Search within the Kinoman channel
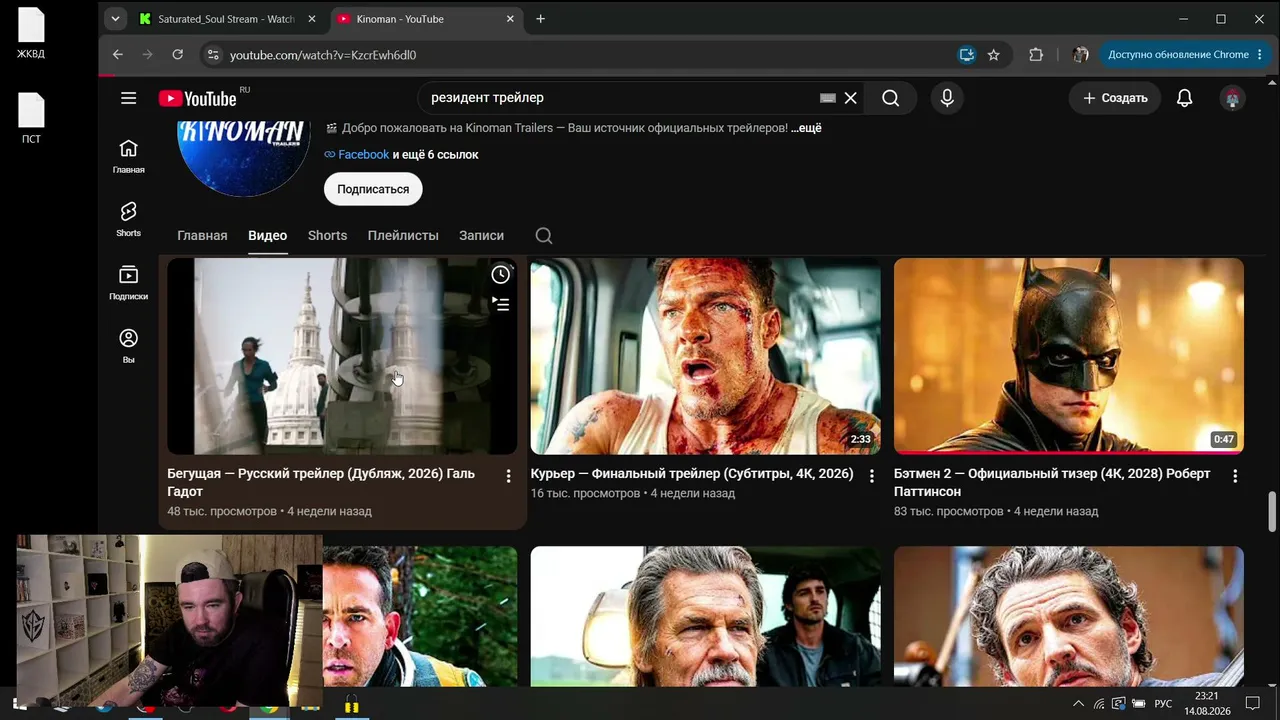 [544, 236]
